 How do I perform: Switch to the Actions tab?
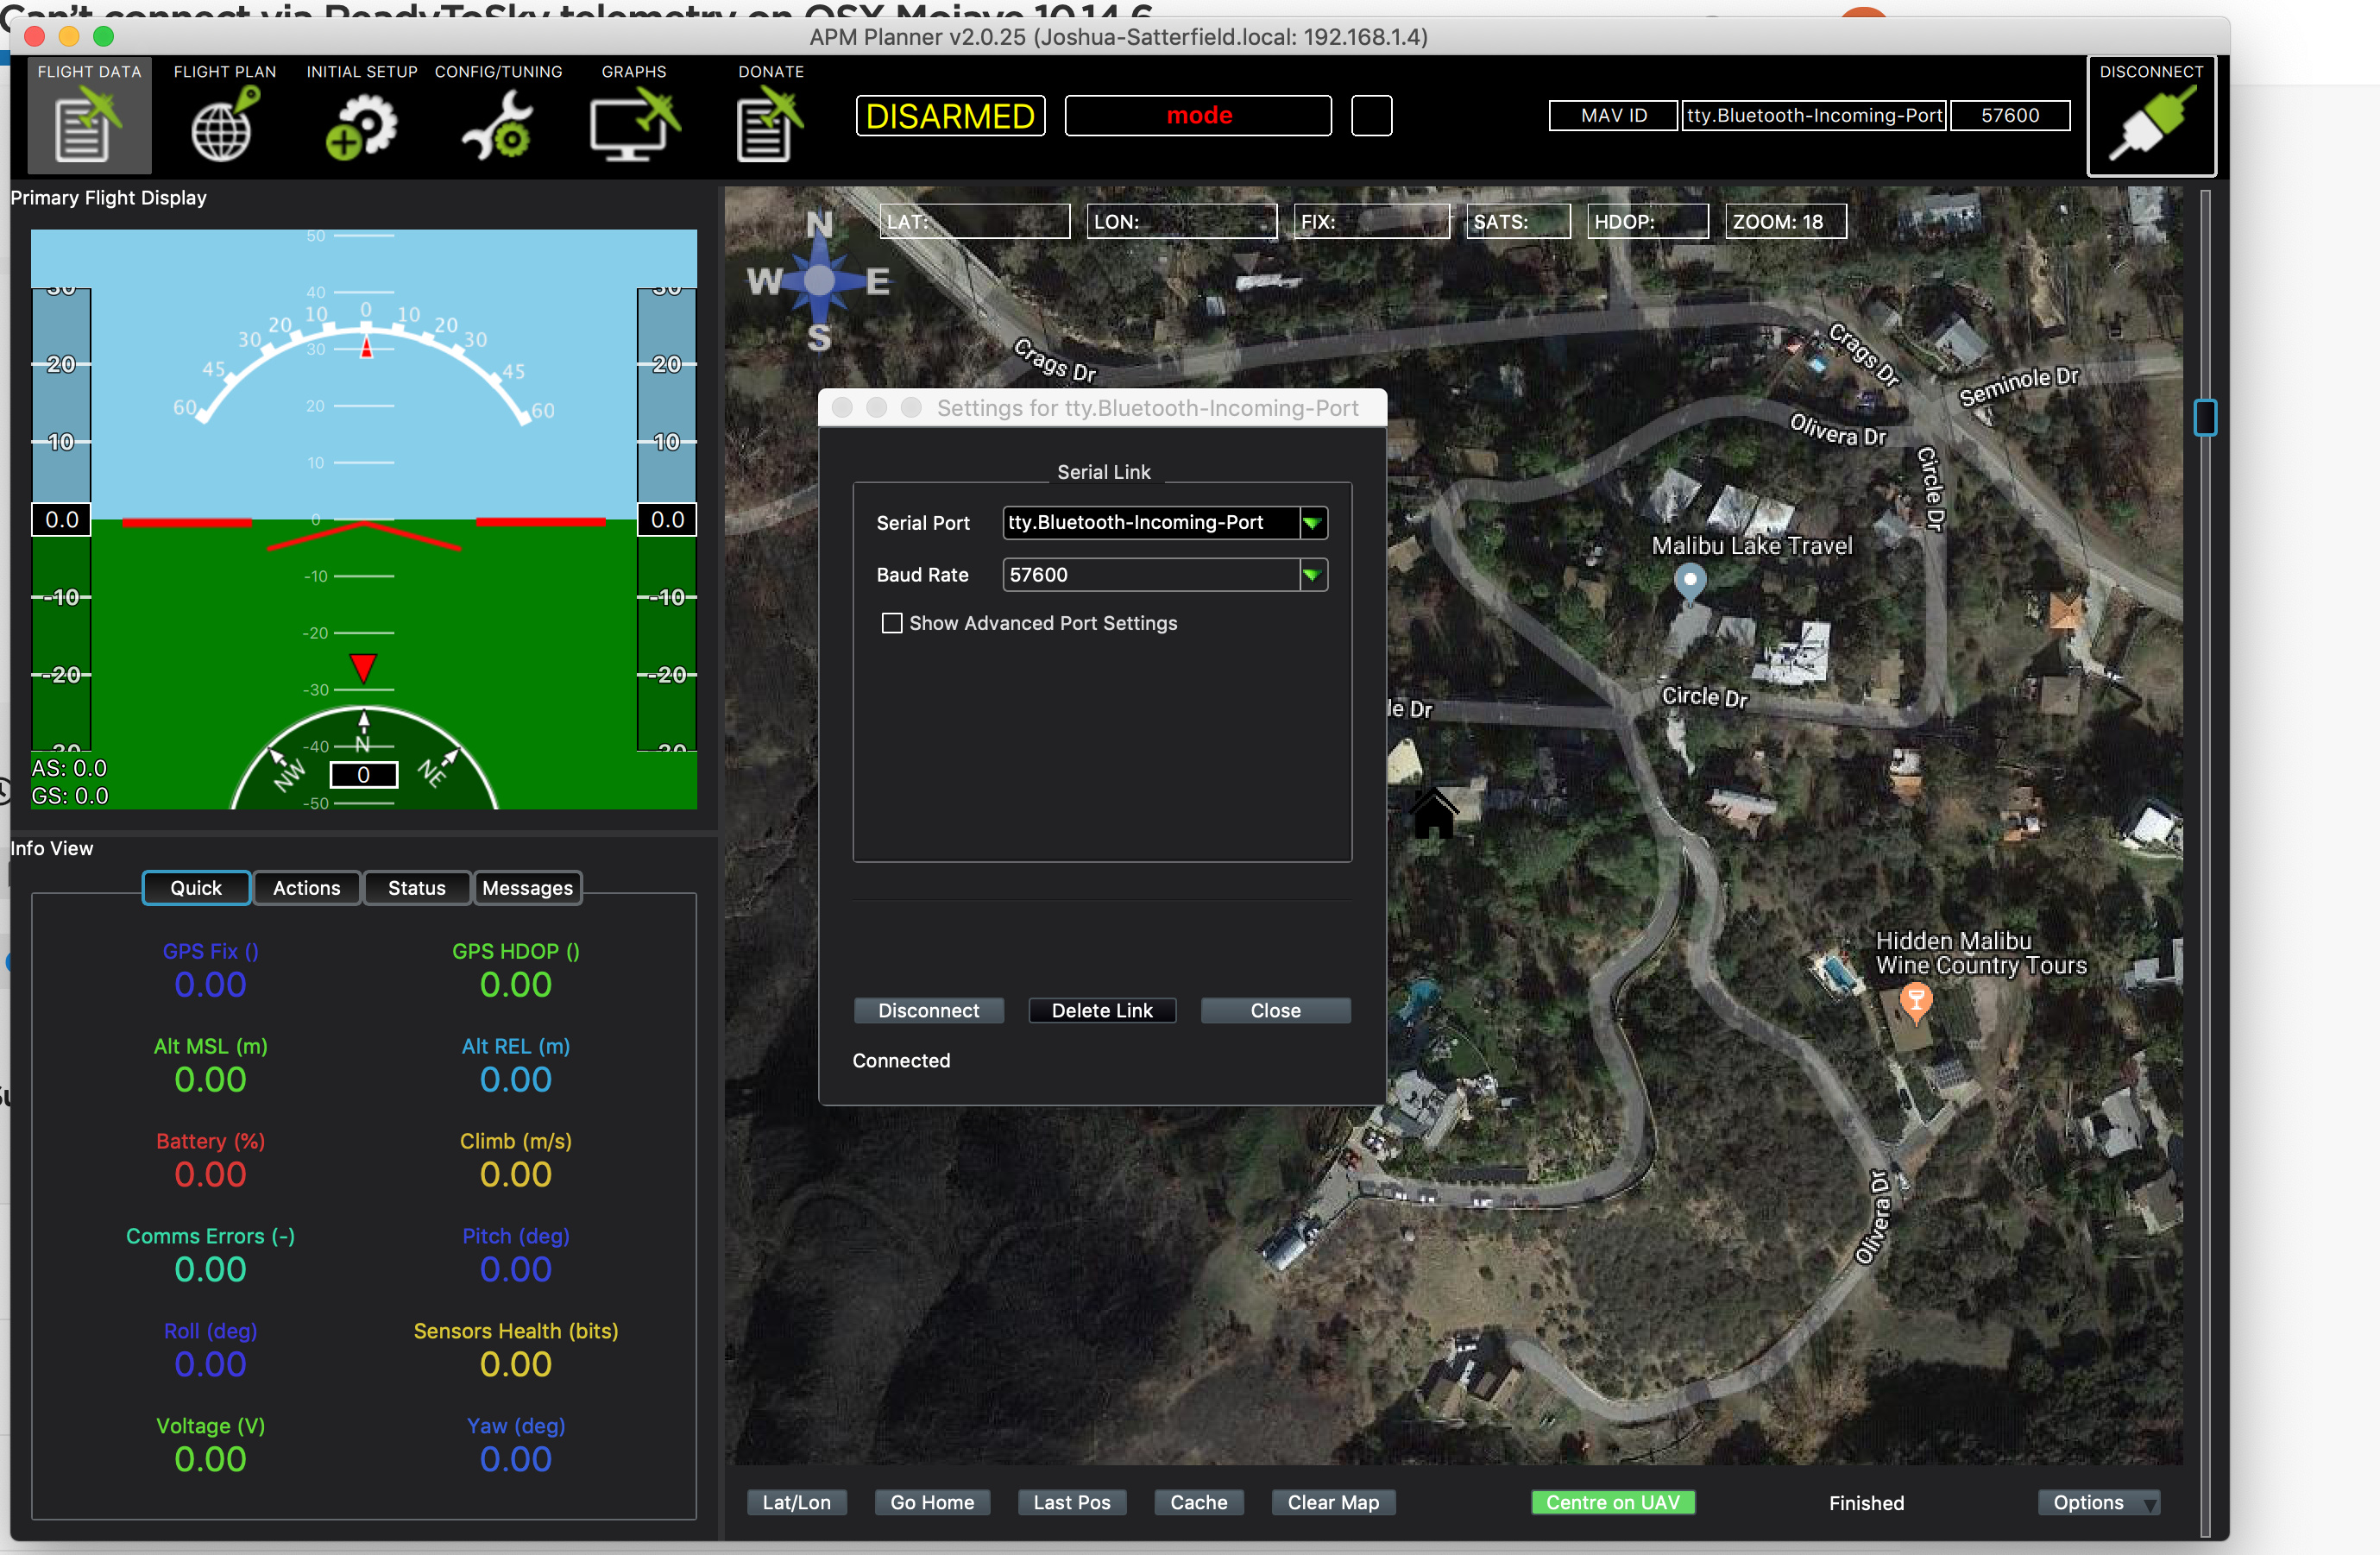[x=307, y=888]
